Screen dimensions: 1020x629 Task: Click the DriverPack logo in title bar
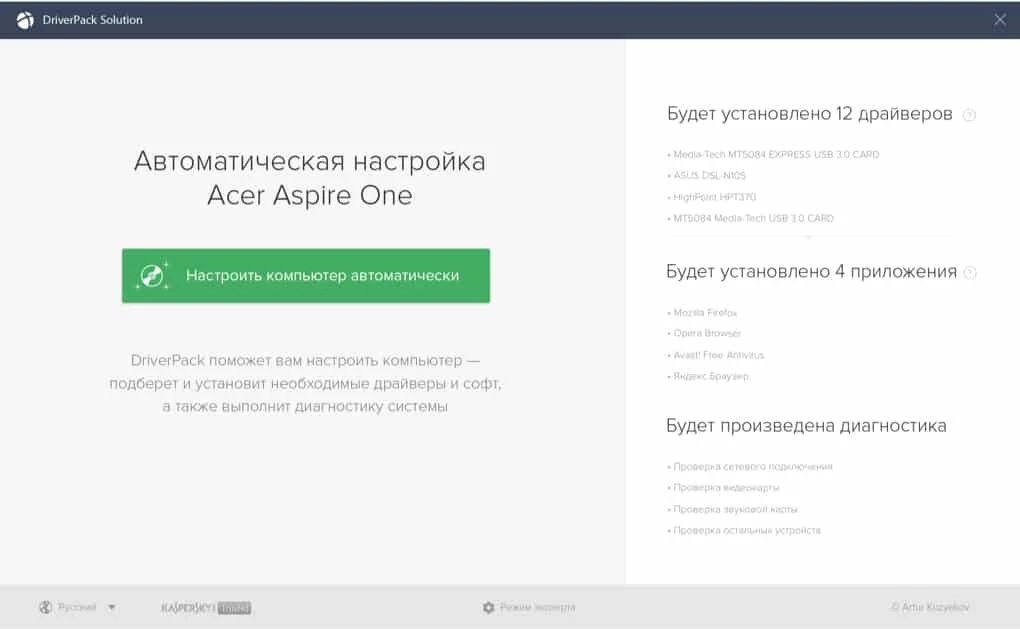point(25,20)
